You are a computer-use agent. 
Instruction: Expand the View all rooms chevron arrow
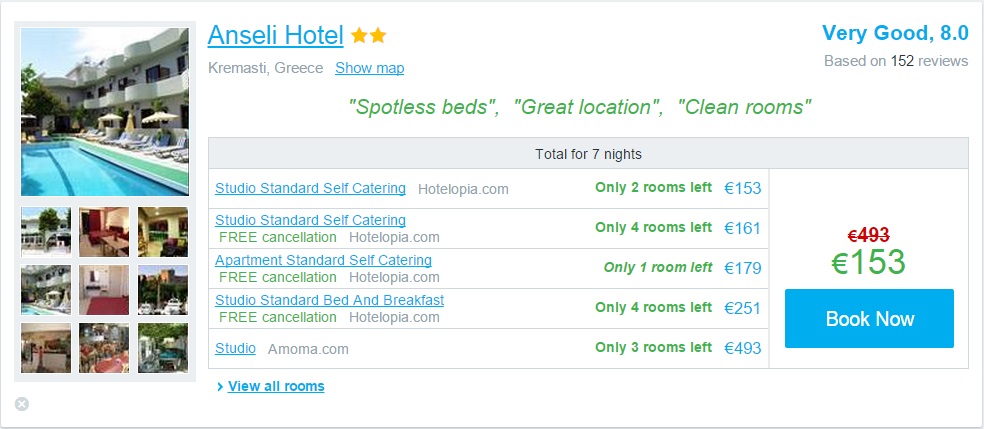coord(219,387)
